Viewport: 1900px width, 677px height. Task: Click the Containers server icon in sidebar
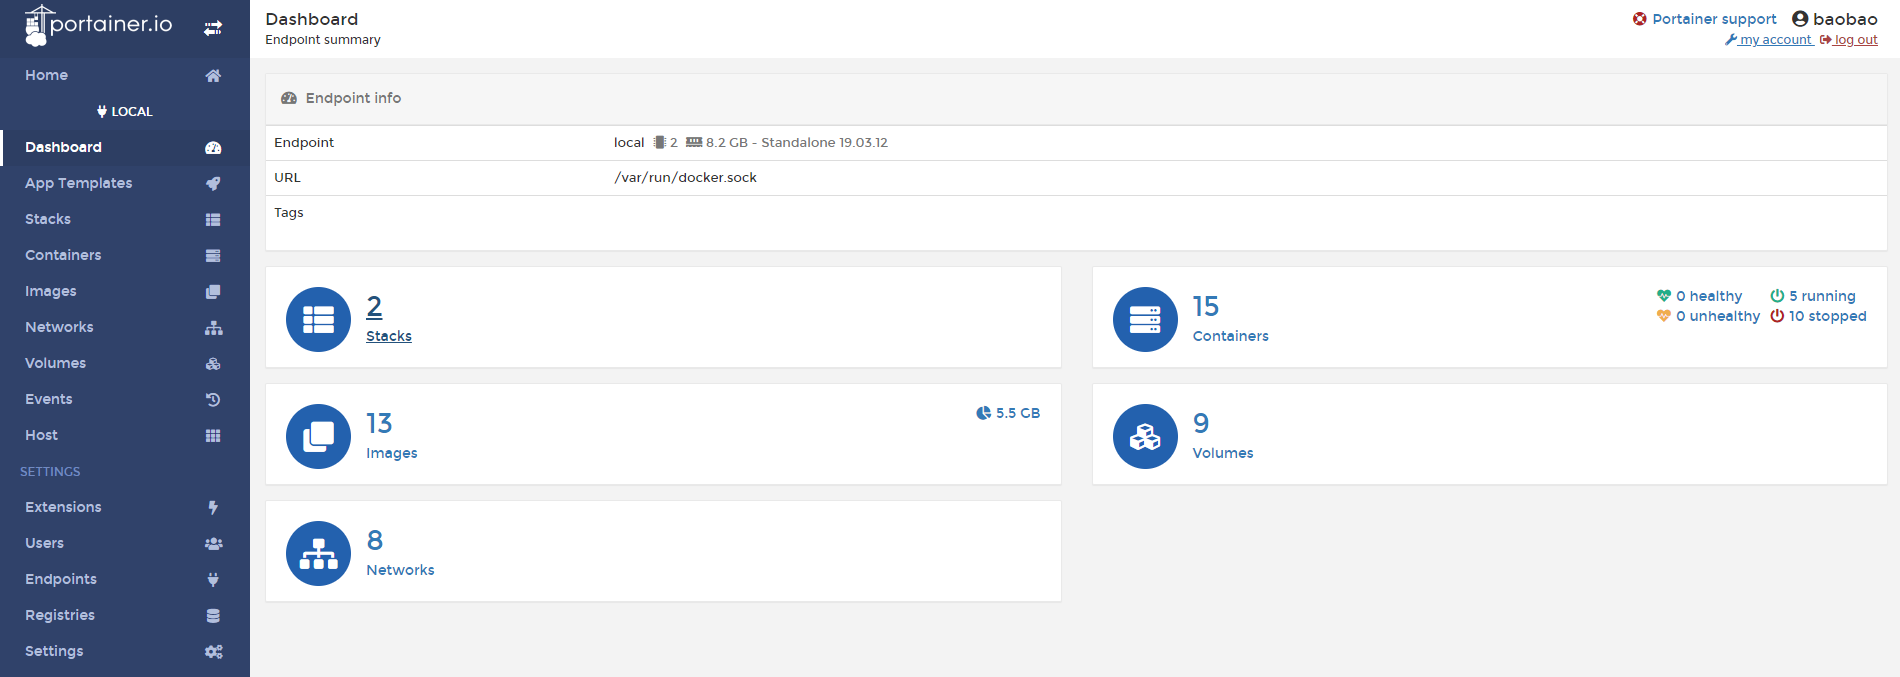click(213, 256)
